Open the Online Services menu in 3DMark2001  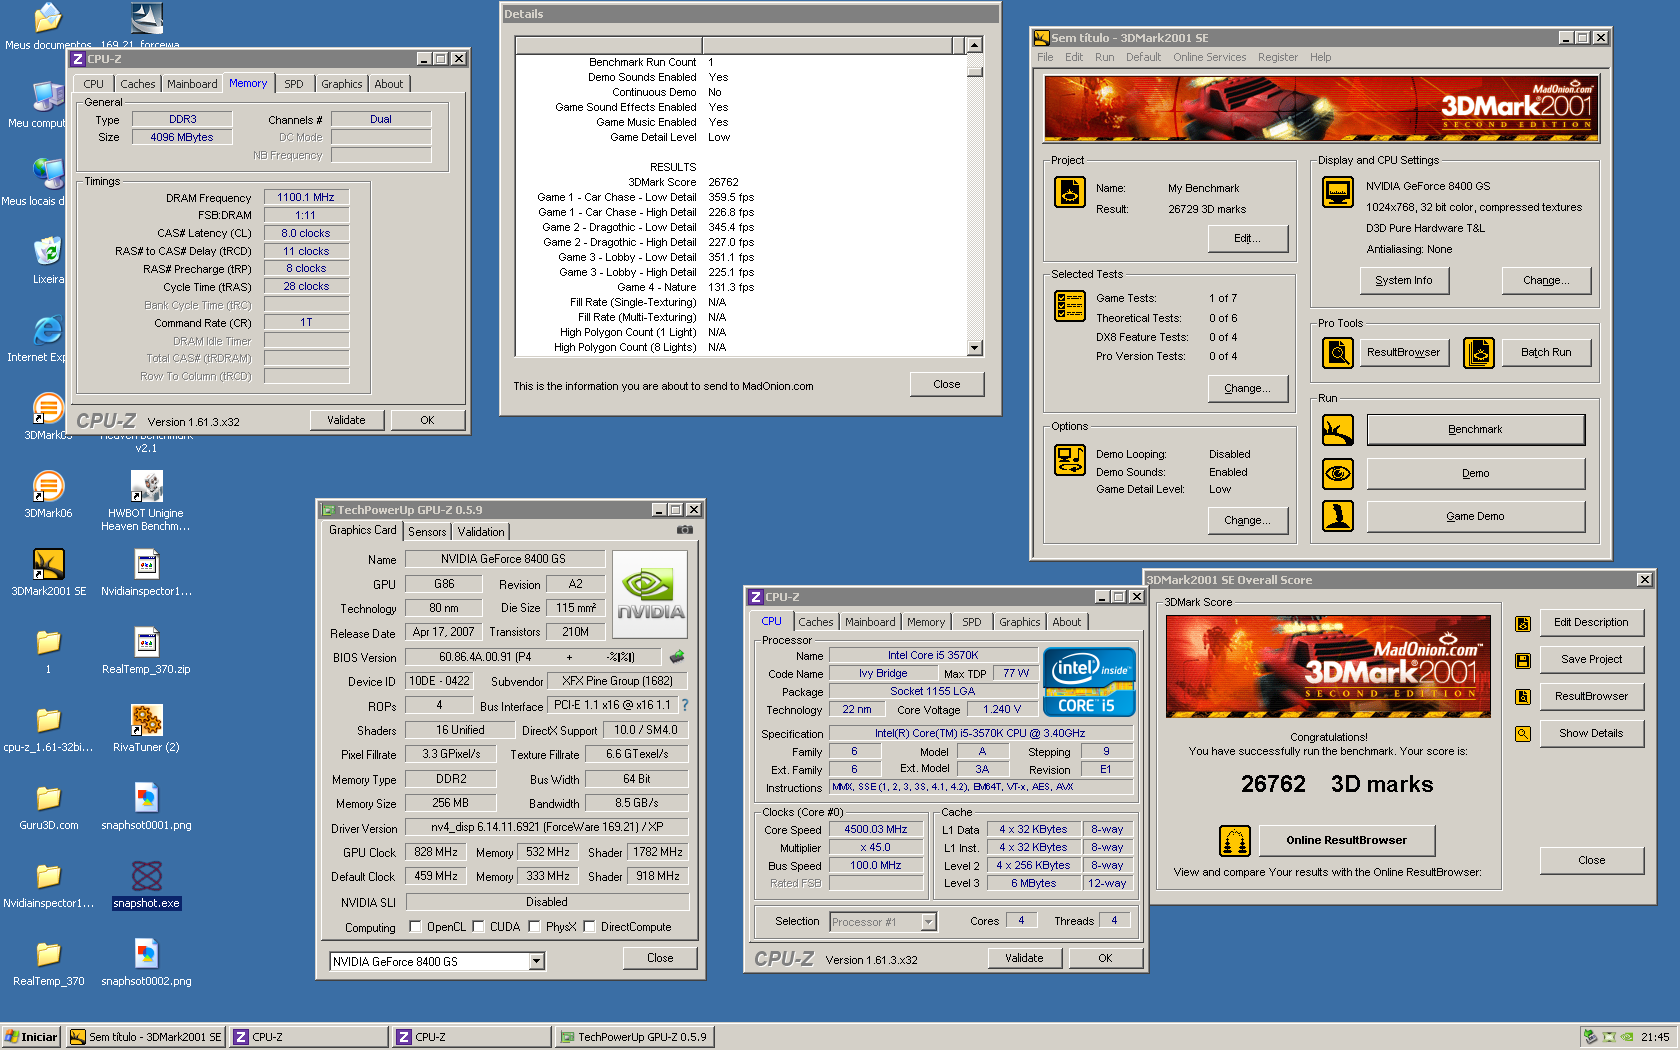click(x=1209, y=57)
